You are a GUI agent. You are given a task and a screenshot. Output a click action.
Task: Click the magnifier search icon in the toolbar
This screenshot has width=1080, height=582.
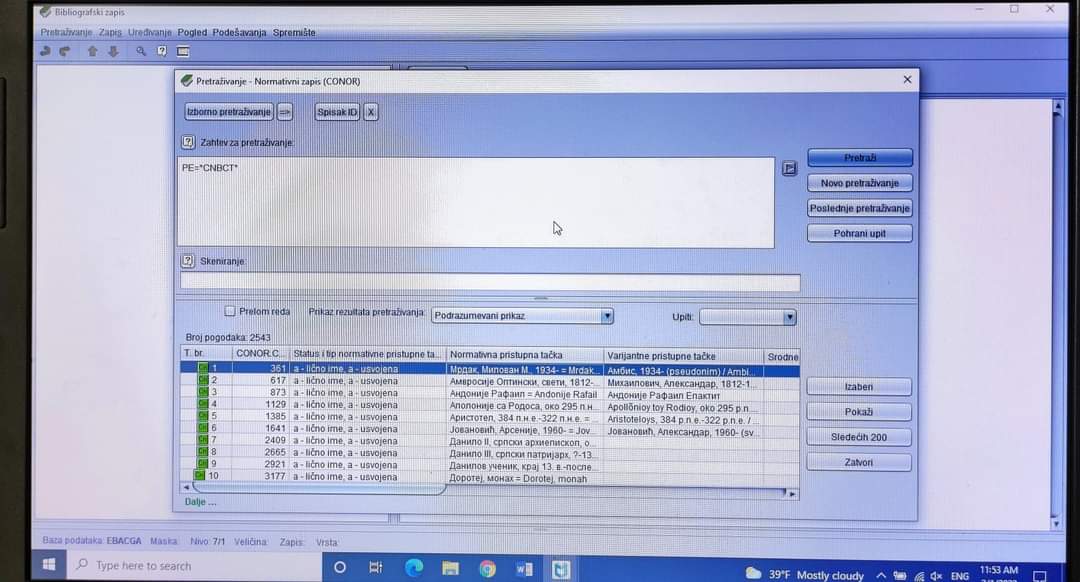coord(141,51)
